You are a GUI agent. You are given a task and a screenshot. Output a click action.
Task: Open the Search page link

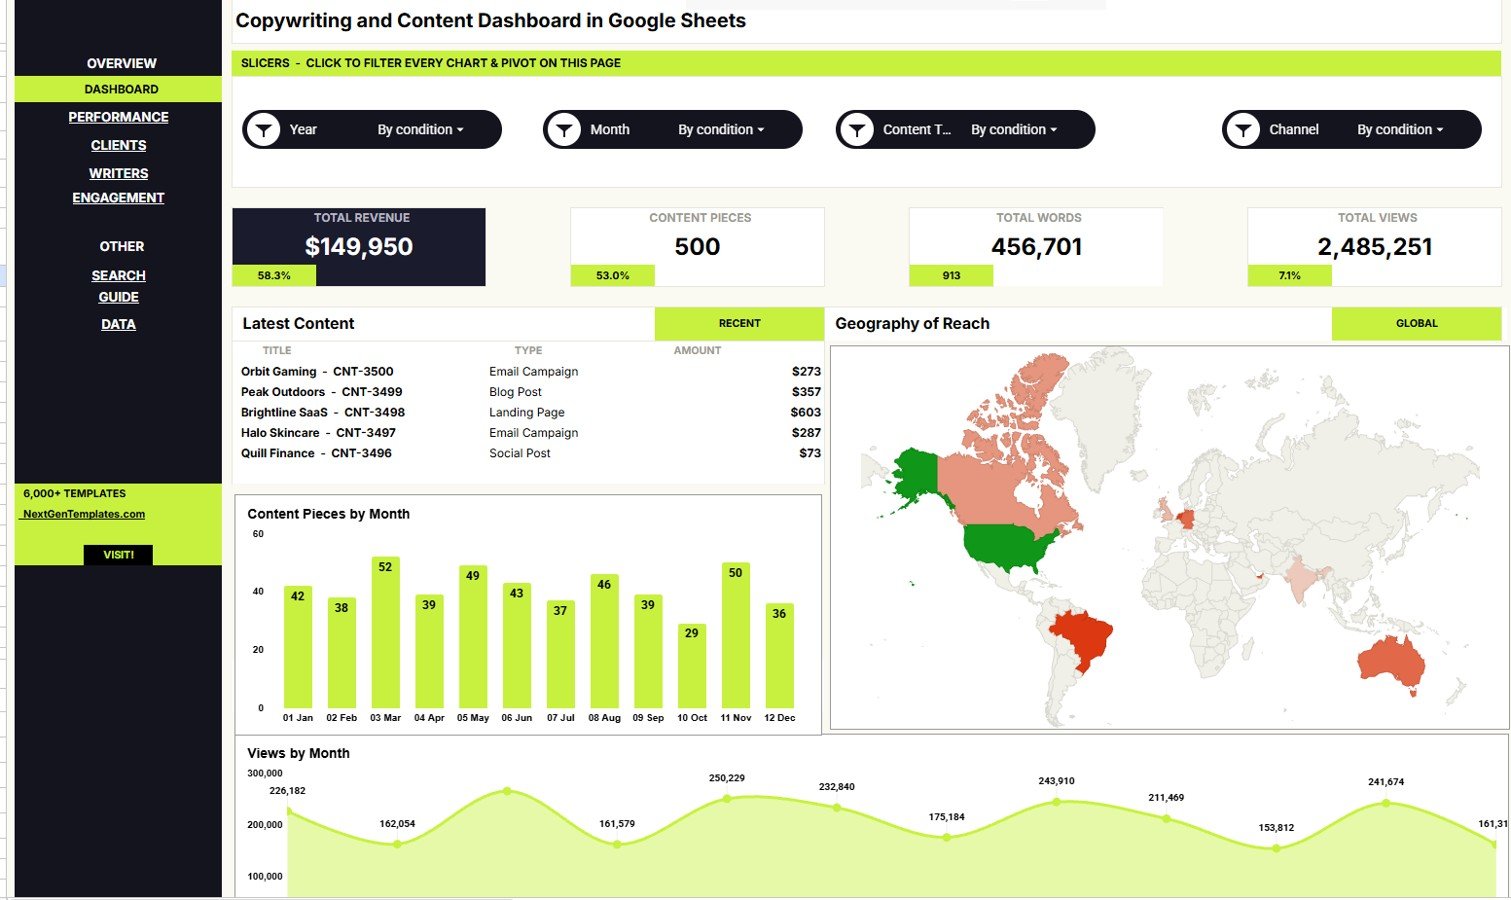coord(118,276)
